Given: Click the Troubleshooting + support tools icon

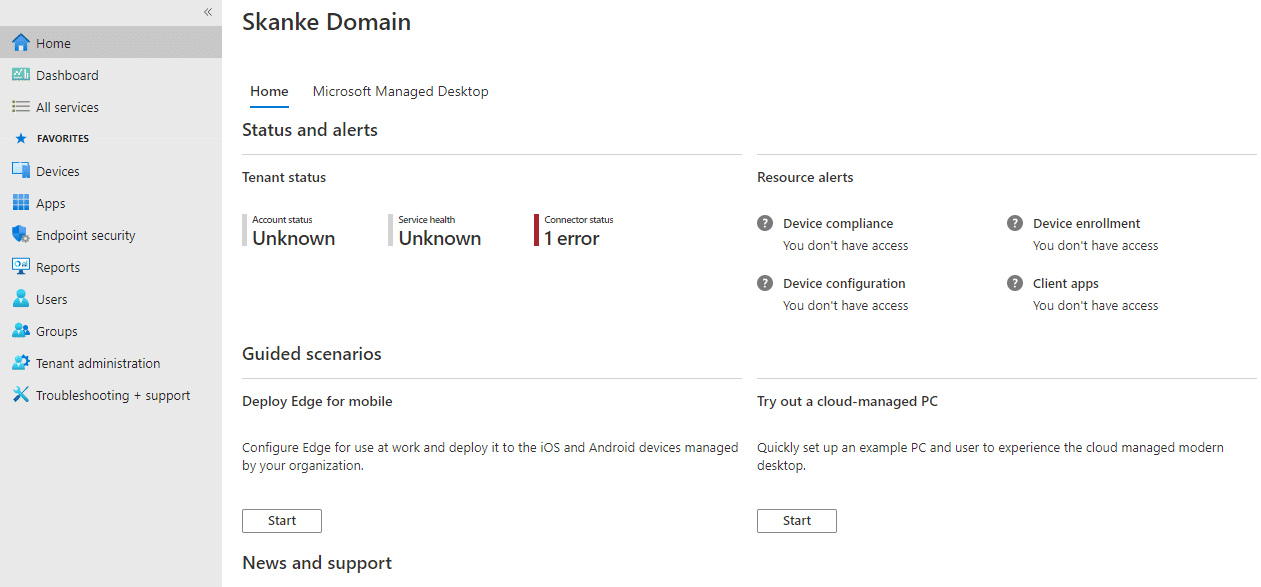Looking at the screenshot, I should [20, 395].
